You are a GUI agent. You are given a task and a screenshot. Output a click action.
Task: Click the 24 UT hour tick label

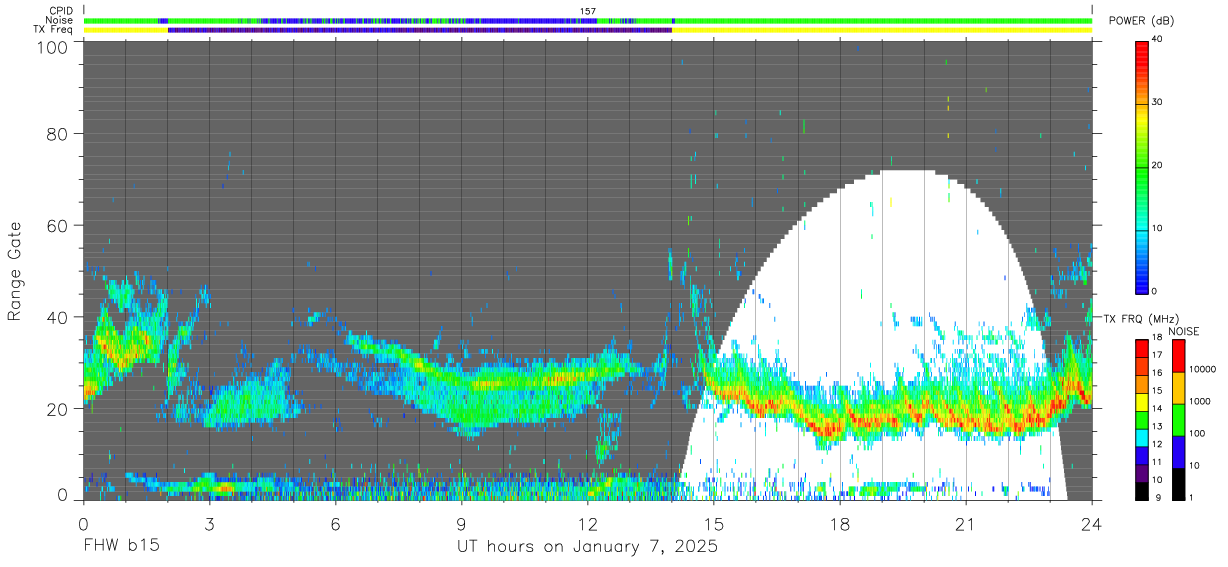[1091, 524]
